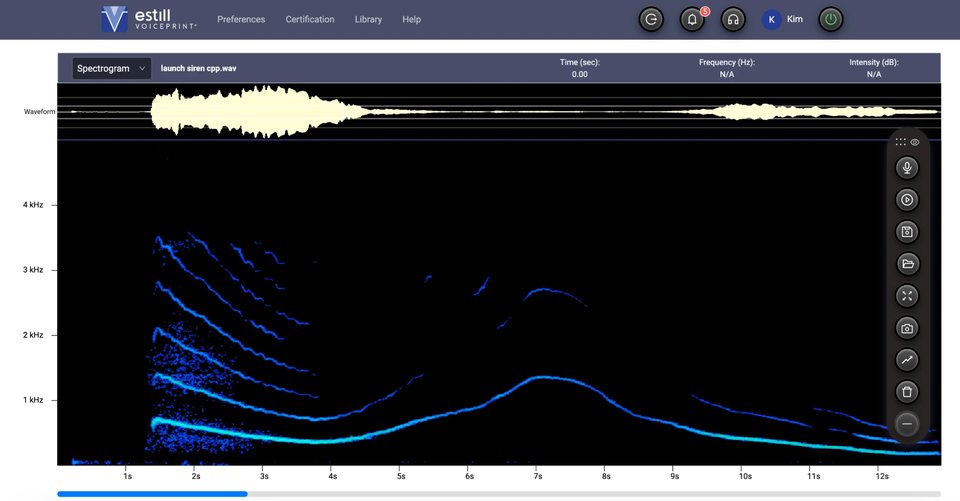Click the Waveform label
Viewport: 960px width, 501px height.
click(x=39, y=111)
